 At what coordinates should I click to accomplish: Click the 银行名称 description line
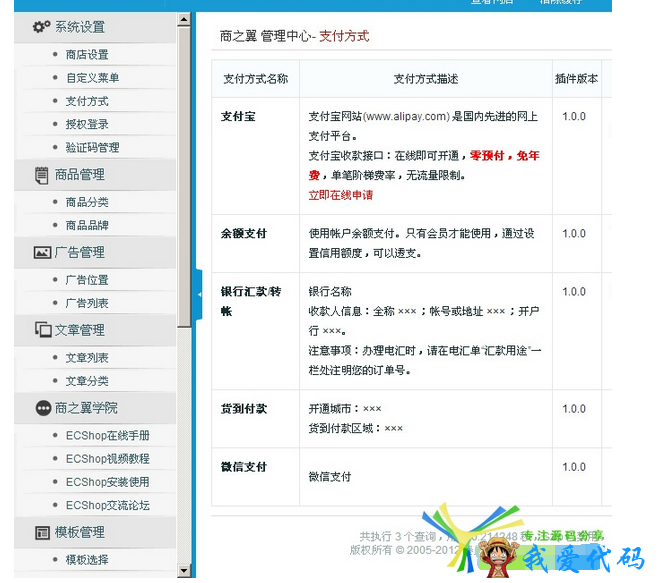pyautogui.click(x=330, y=291)
